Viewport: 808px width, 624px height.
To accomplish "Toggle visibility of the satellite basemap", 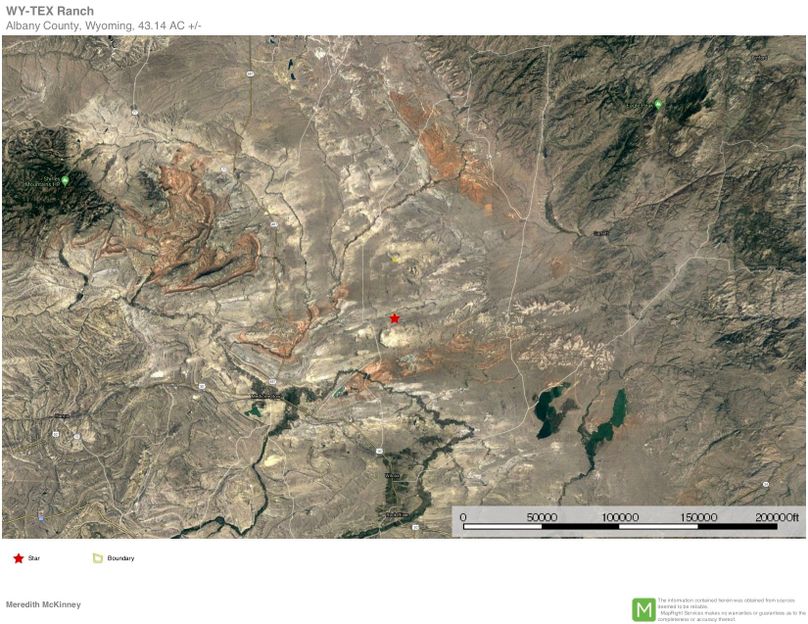I will point(404,290).
